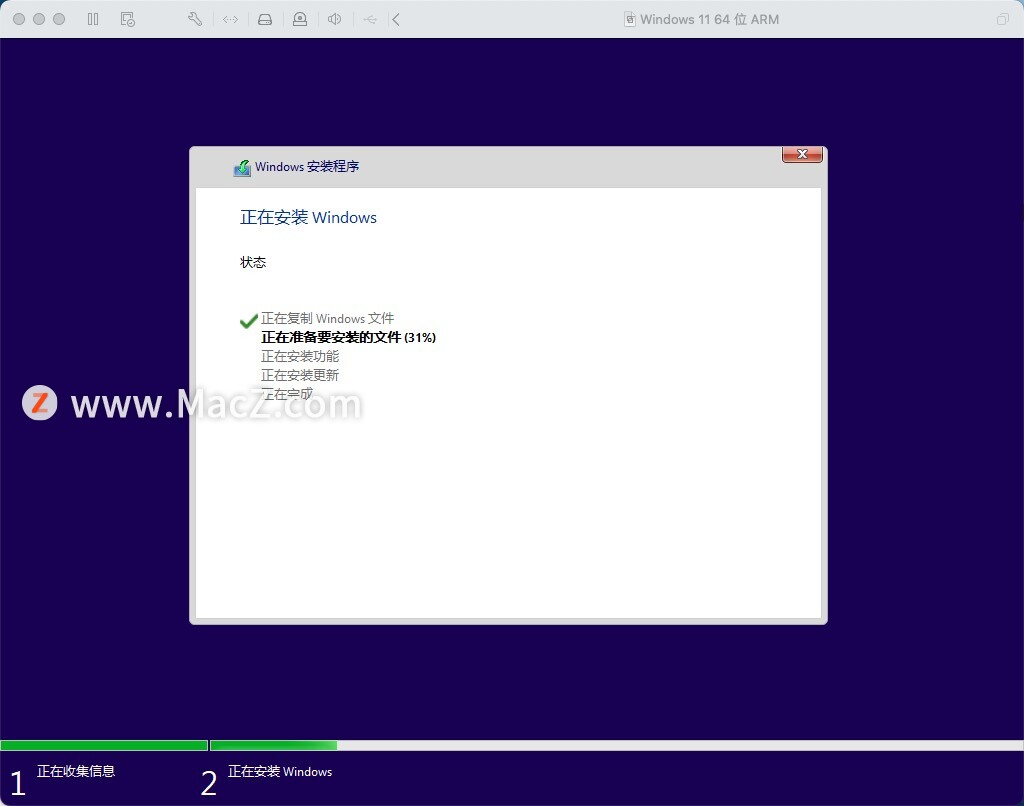1024x806 pixels.
Task: Click the VM document icon in title
Action: tap(630, 19)
